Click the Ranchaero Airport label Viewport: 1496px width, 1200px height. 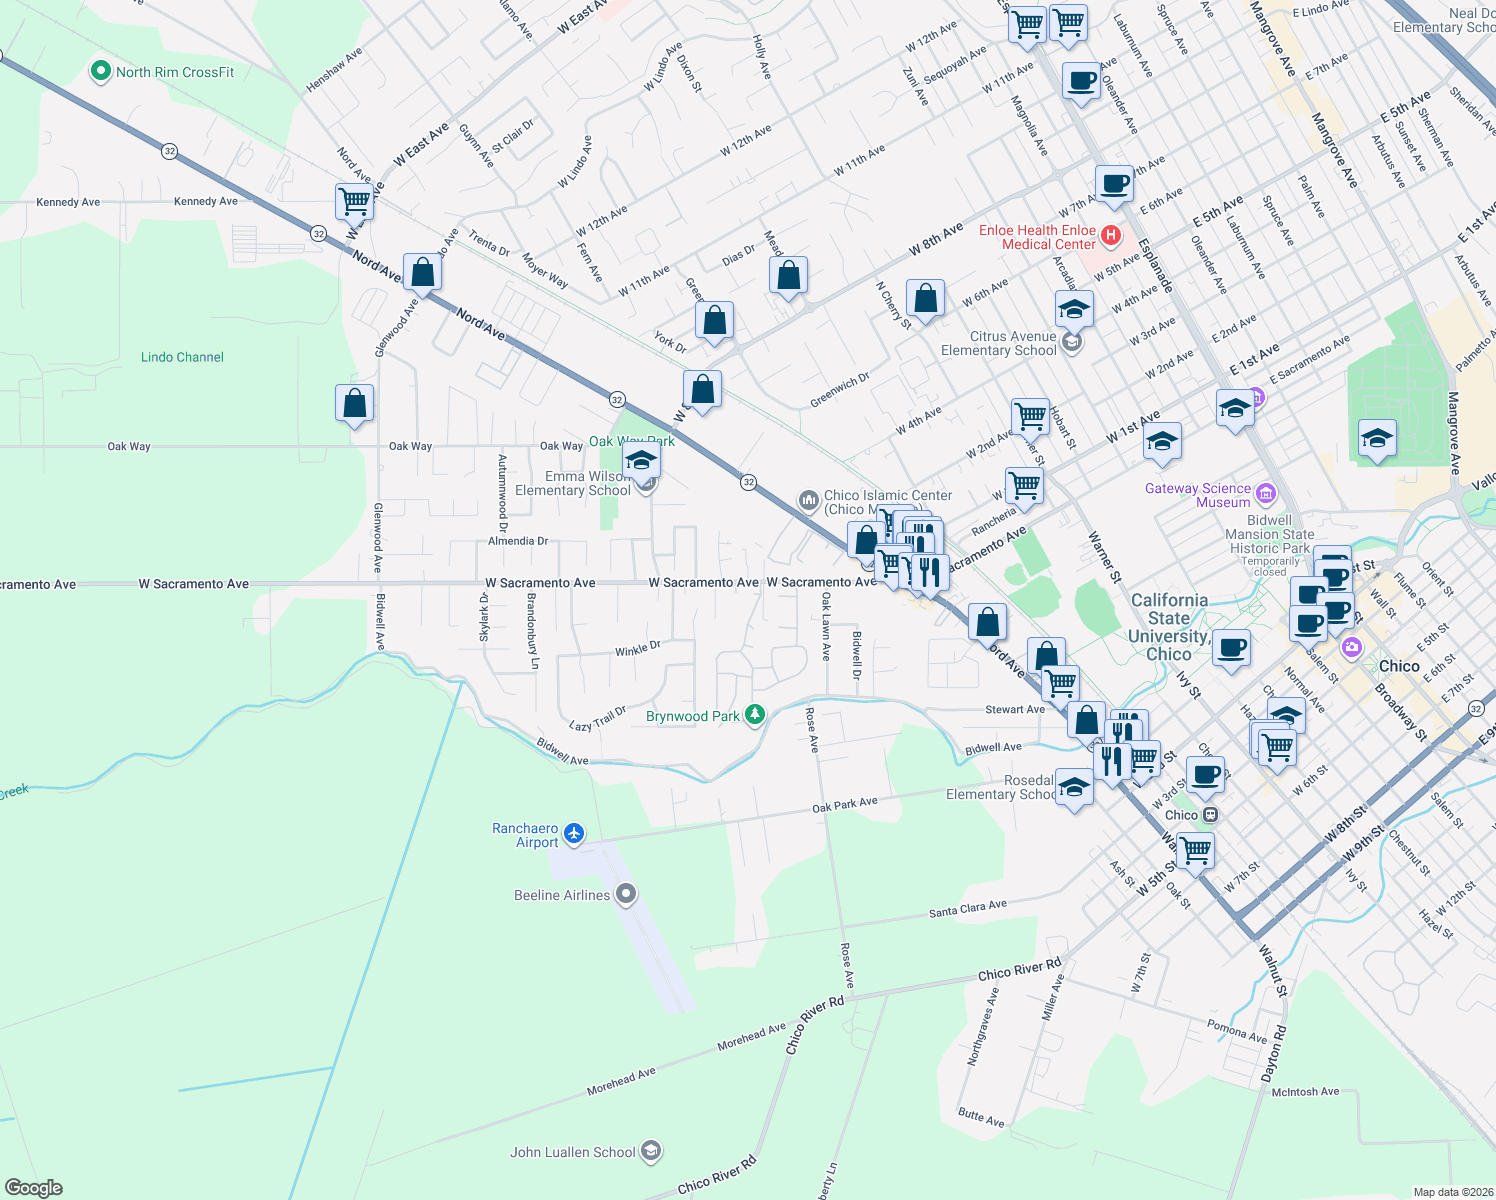(x=525, y=835)
